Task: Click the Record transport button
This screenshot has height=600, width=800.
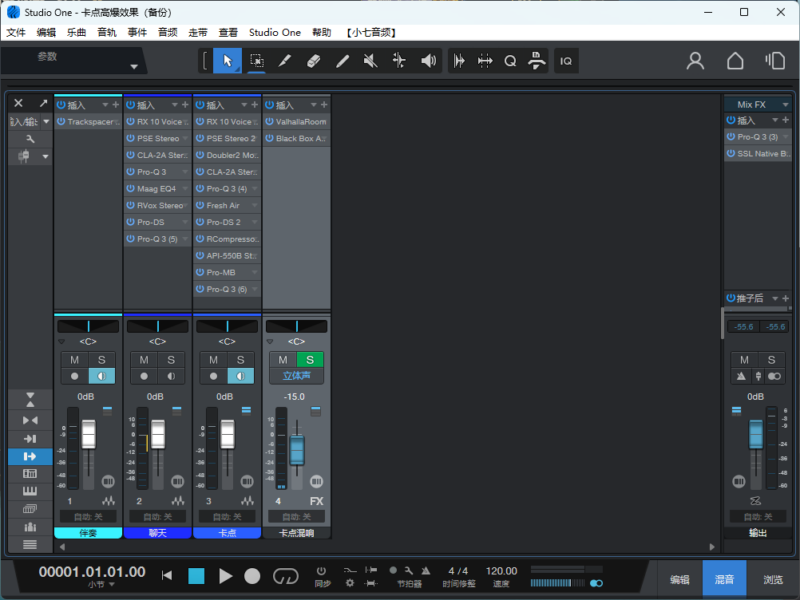Action: [252, 576]
